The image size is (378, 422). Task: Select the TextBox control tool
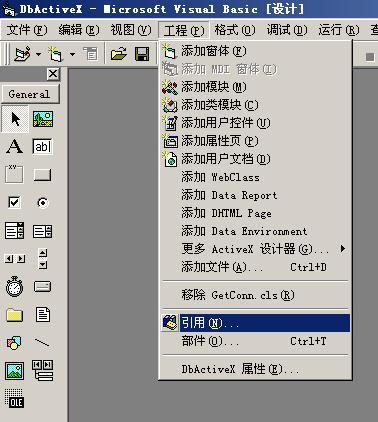coord(43,146)
